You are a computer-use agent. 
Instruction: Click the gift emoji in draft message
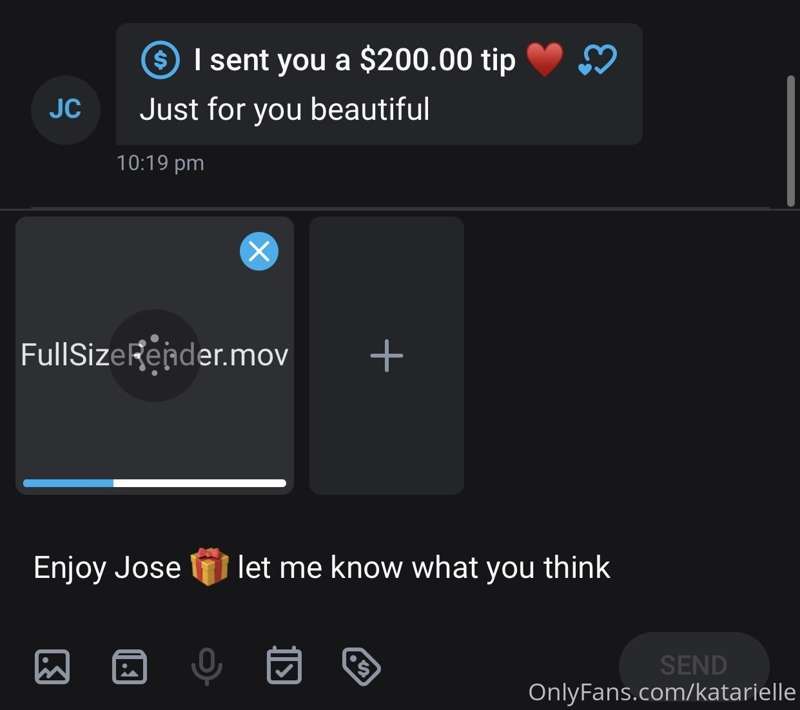click(209, 567)
